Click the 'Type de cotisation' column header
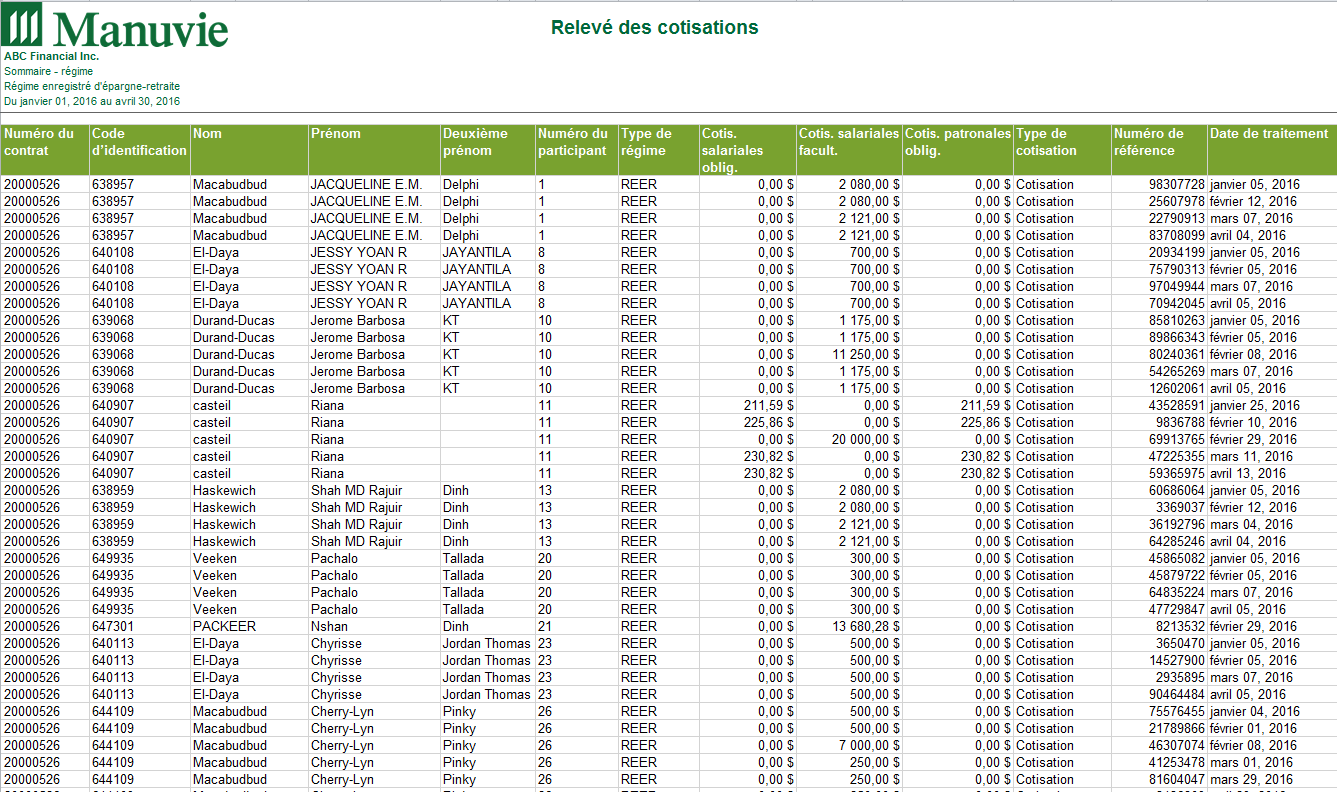The width and height of the screenshot is (1337, 792). click(1046, 142)
